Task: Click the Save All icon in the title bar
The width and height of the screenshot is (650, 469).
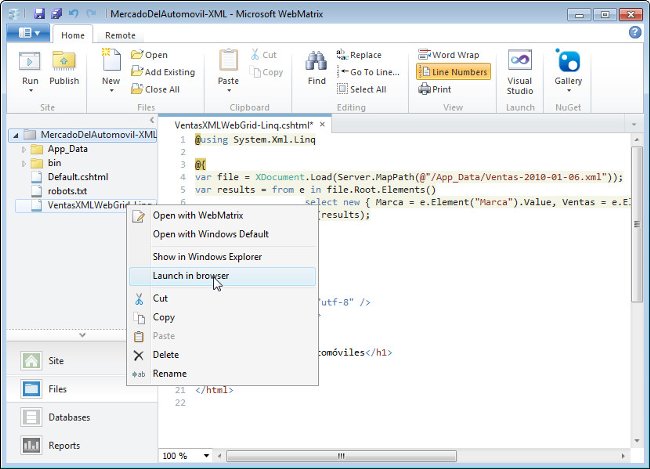Action: click(x=56, y=14)
